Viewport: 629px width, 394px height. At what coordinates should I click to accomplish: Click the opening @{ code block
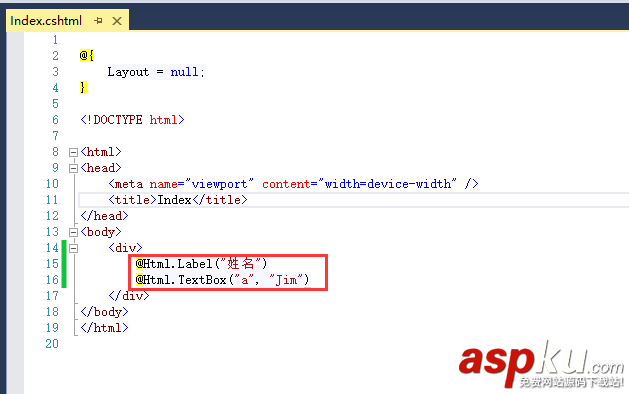point(87,55)
